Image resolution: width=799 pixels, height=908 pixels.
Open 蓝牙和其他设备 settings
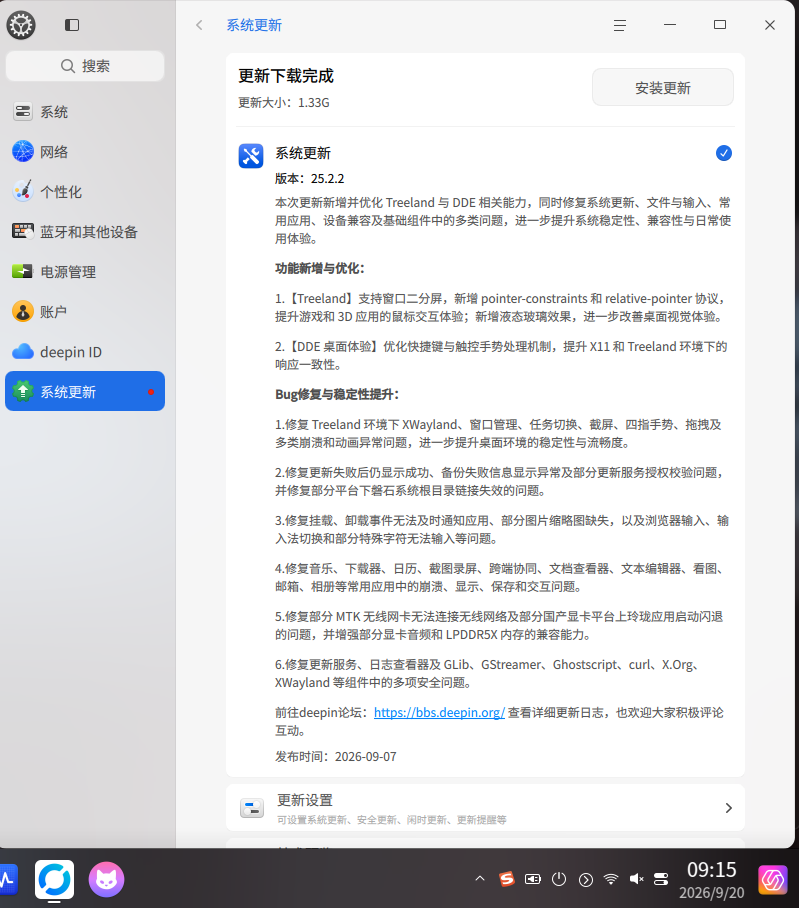tap(85, 232)
